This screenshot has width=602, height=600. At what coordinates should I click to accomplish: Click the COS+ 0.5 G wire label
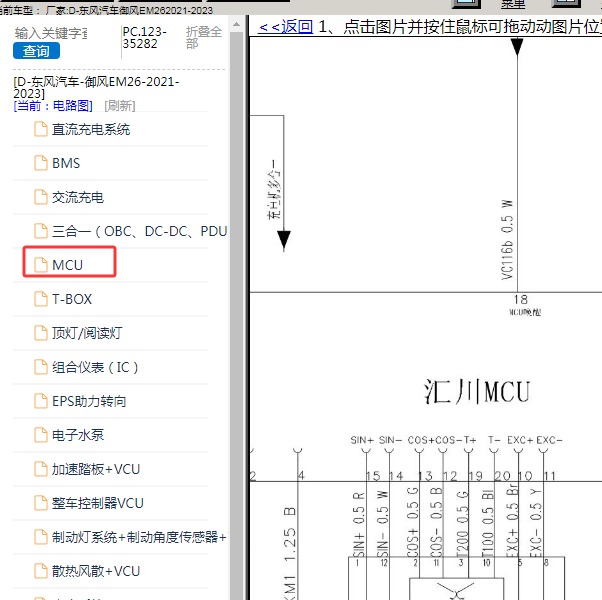click(413, 522)
